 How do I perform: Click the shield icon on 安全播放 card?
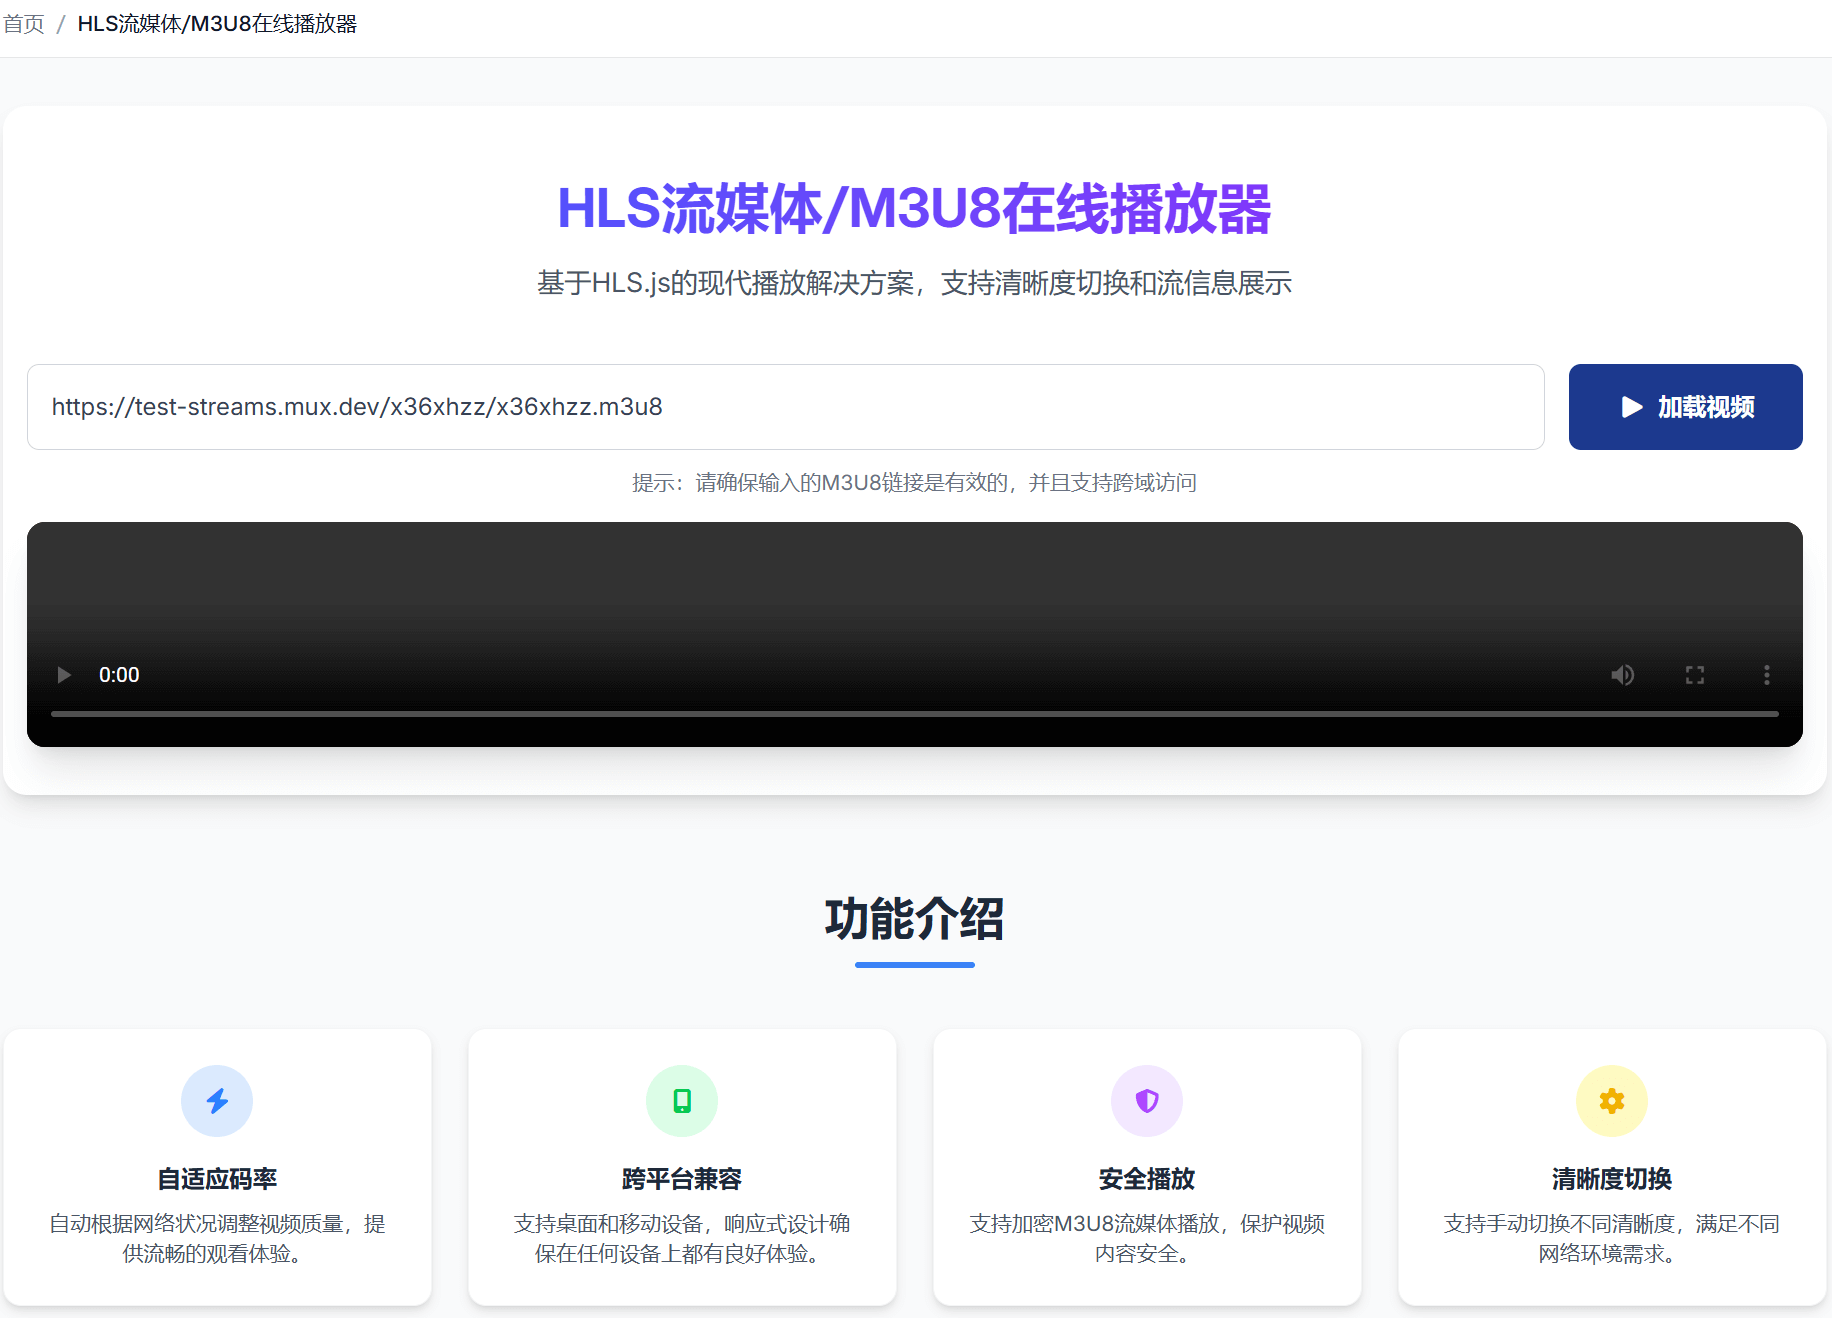pos(1147,1100)
